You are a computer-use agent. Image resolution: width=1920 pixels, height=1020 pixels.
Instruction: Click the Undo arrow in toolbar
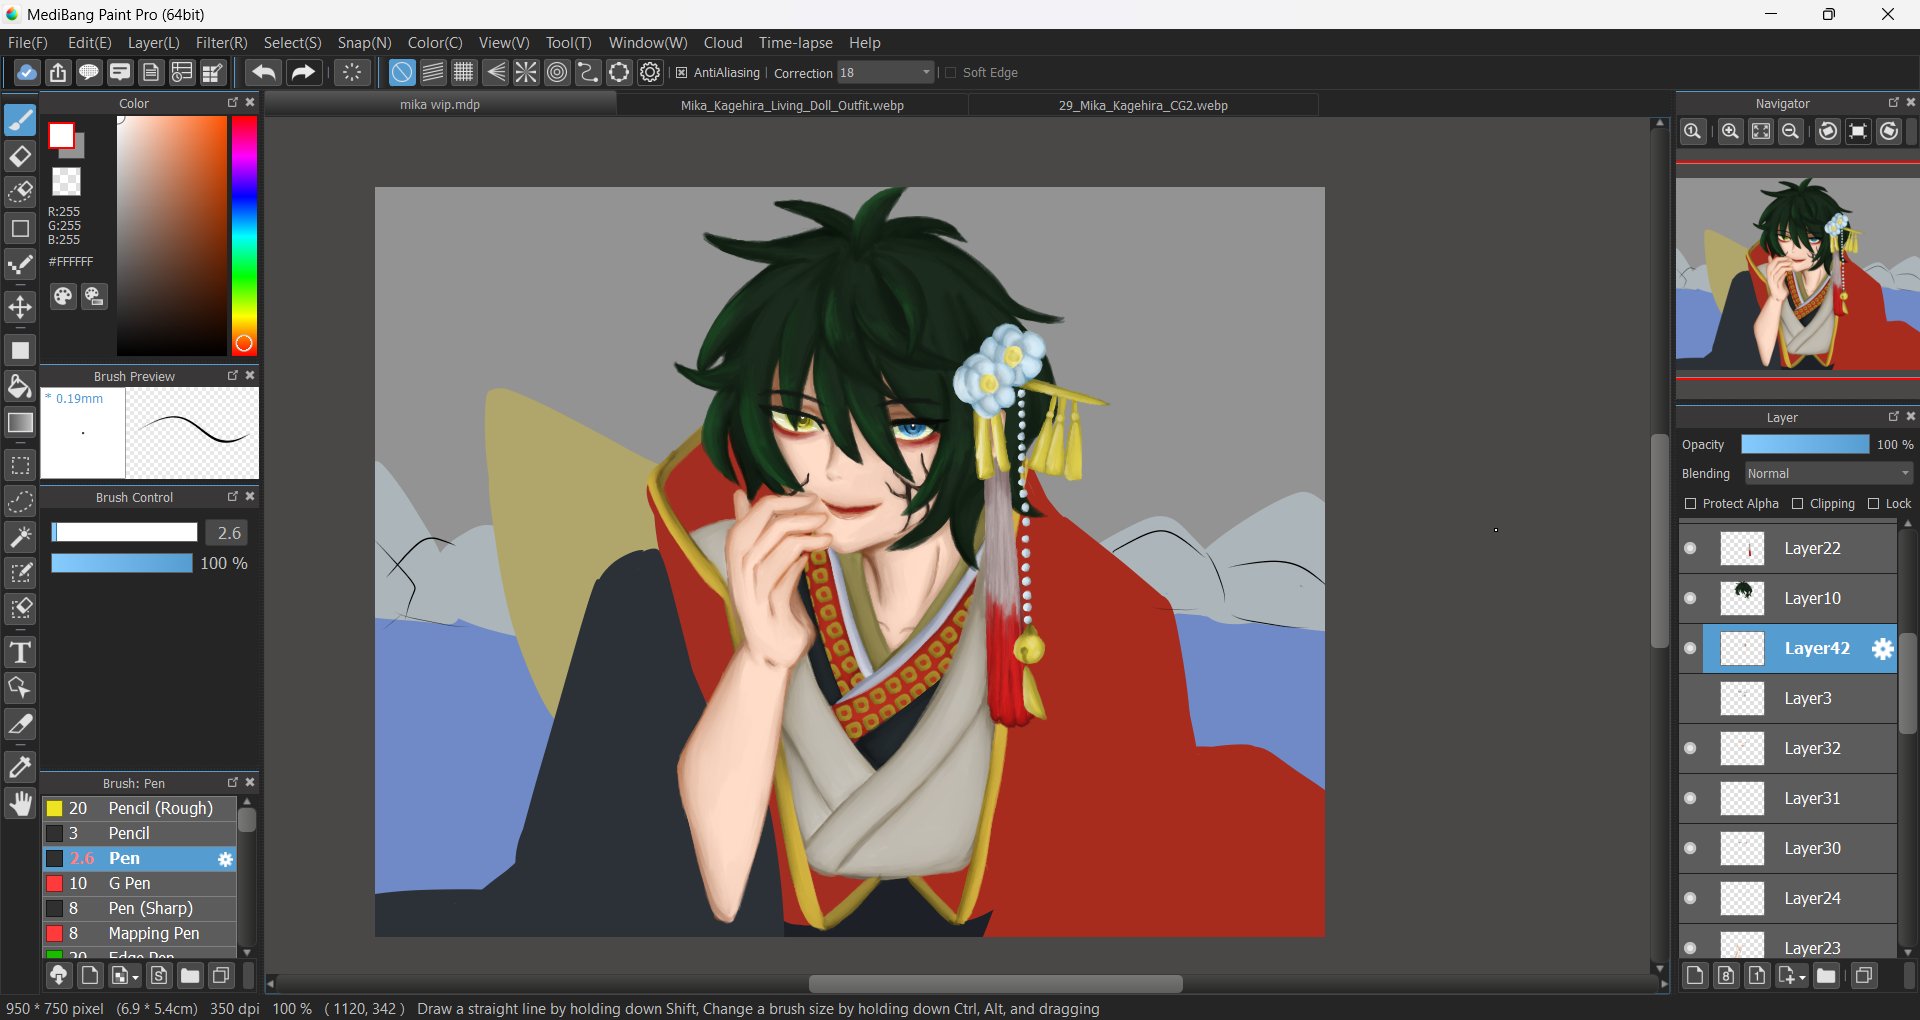(x=264, y=72)
